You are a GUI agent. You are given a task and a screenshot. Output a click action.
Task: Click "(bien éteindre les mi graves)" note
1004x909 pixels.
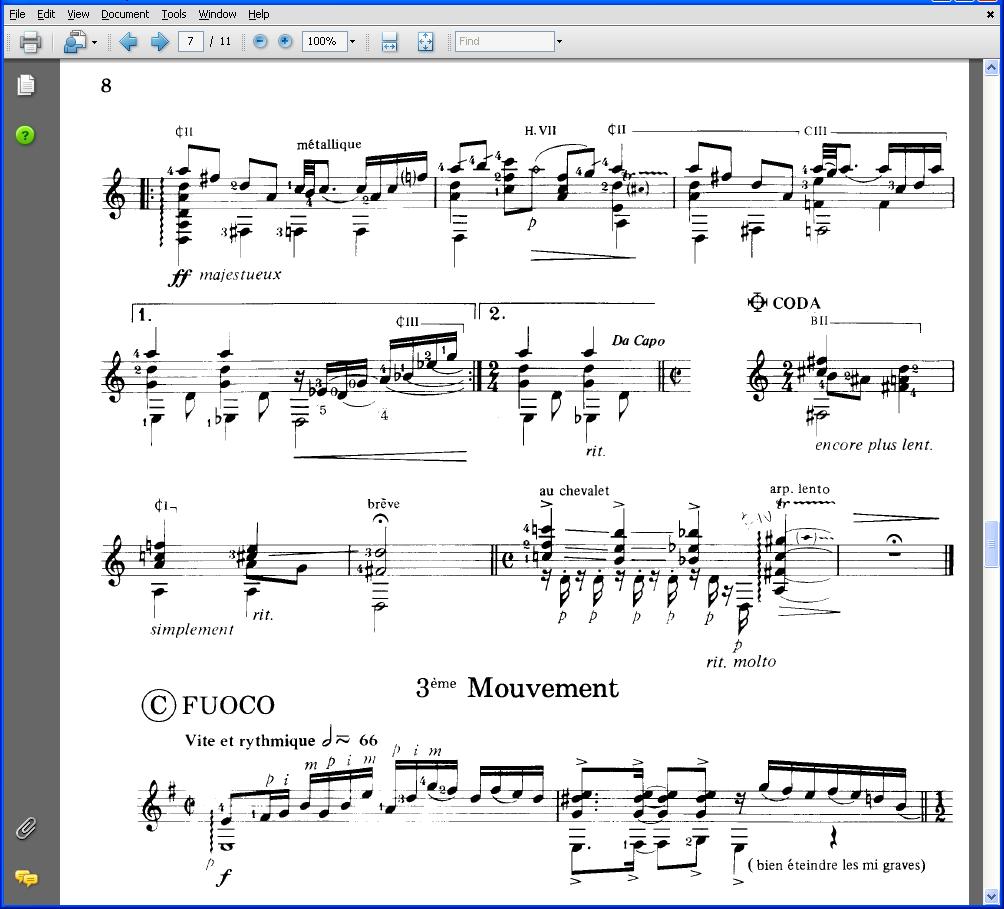click(837, 865)
